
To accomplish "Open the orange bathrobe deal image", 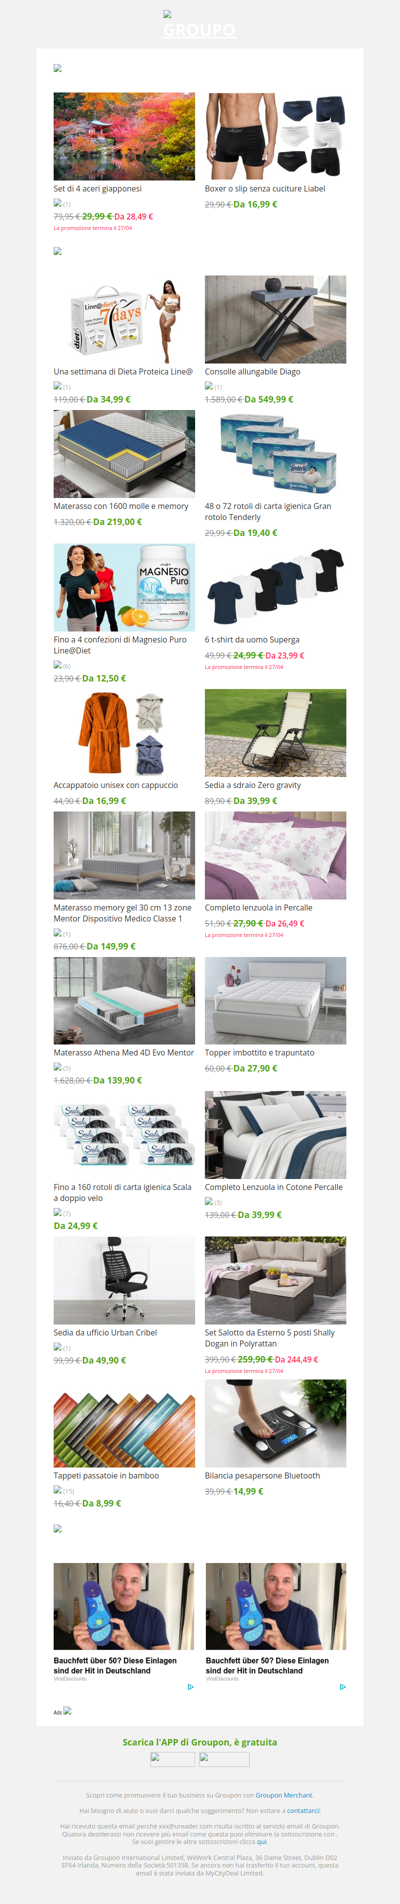I will [124, 732].
